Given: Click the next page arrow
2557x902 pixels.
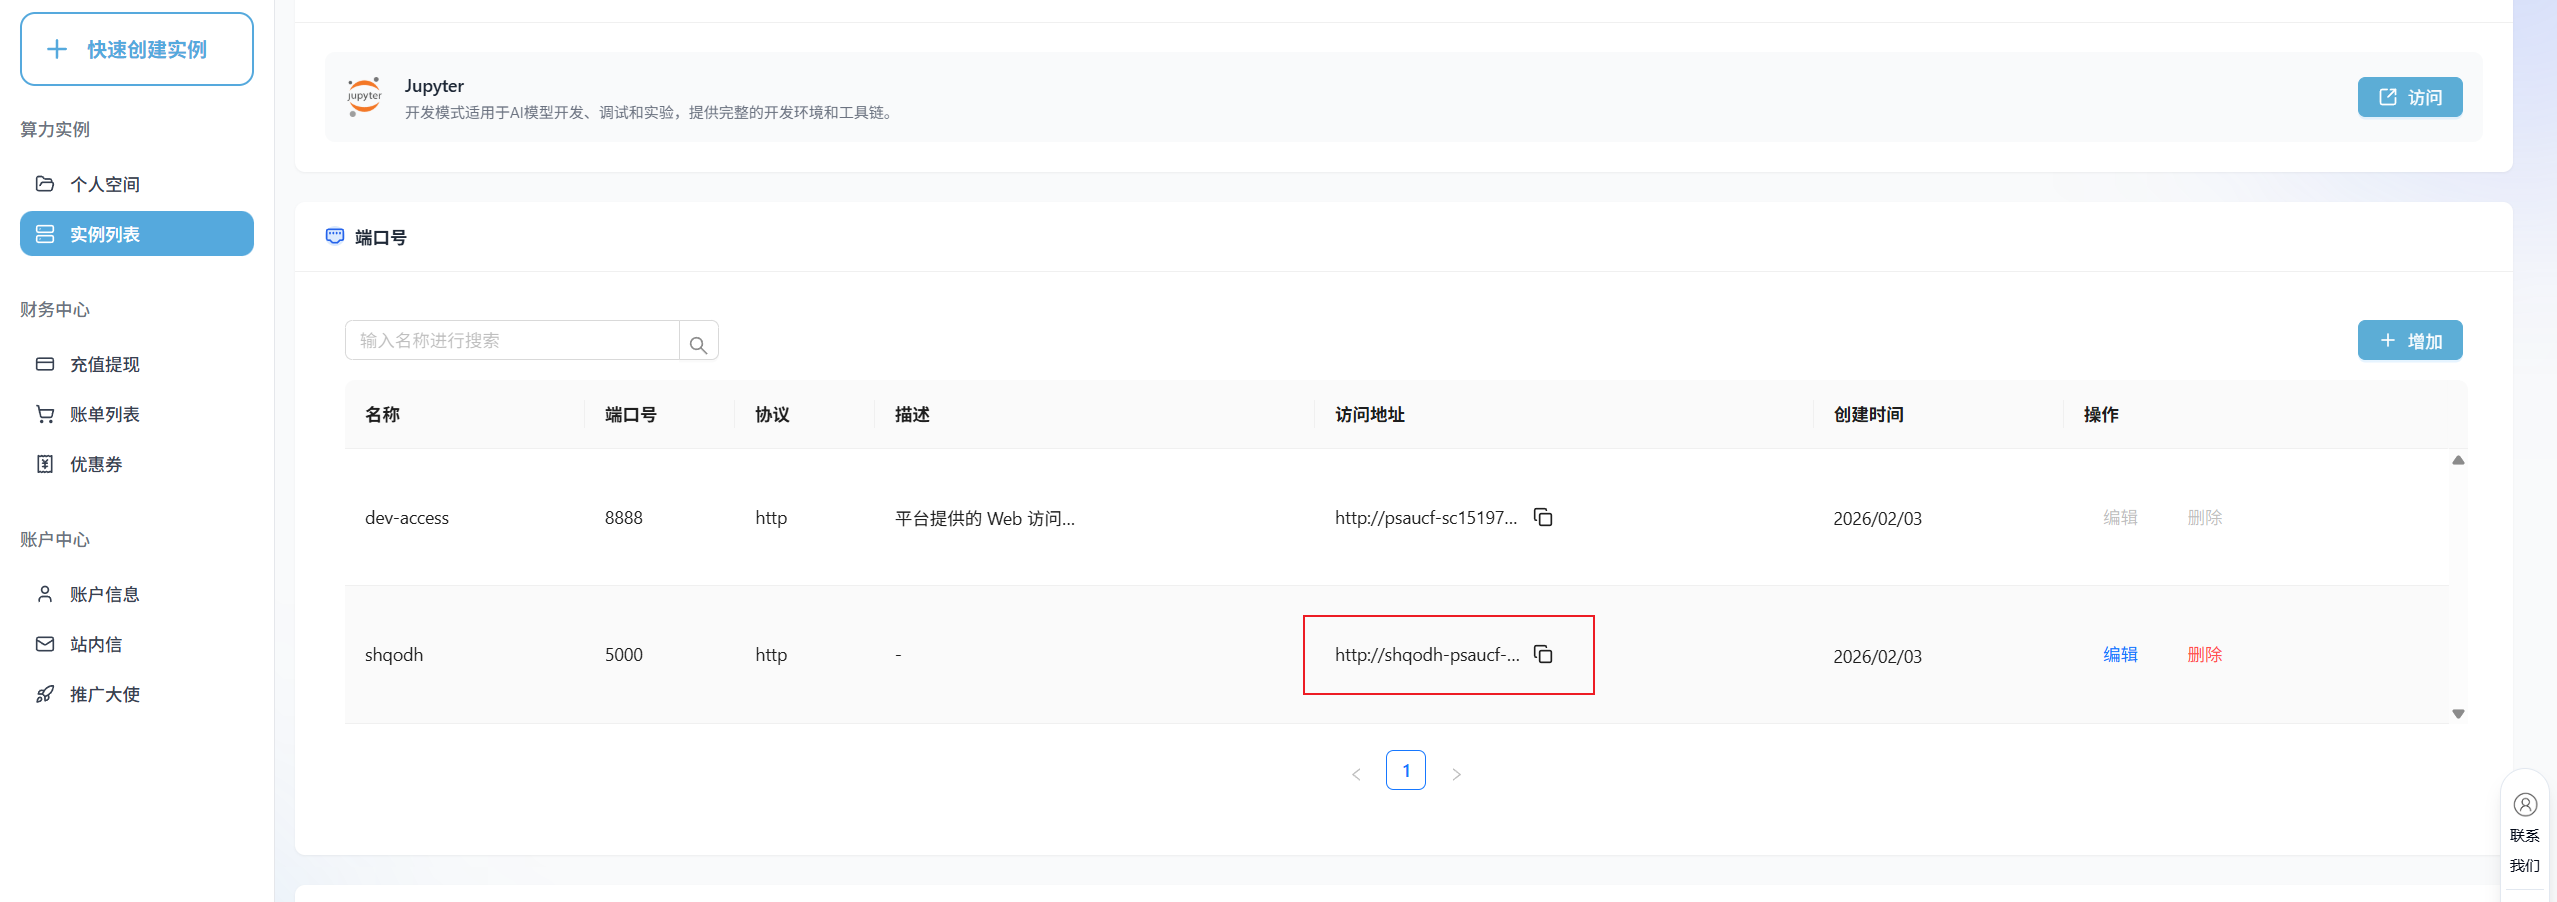Looking at the screenshot, I should 1456,774.
